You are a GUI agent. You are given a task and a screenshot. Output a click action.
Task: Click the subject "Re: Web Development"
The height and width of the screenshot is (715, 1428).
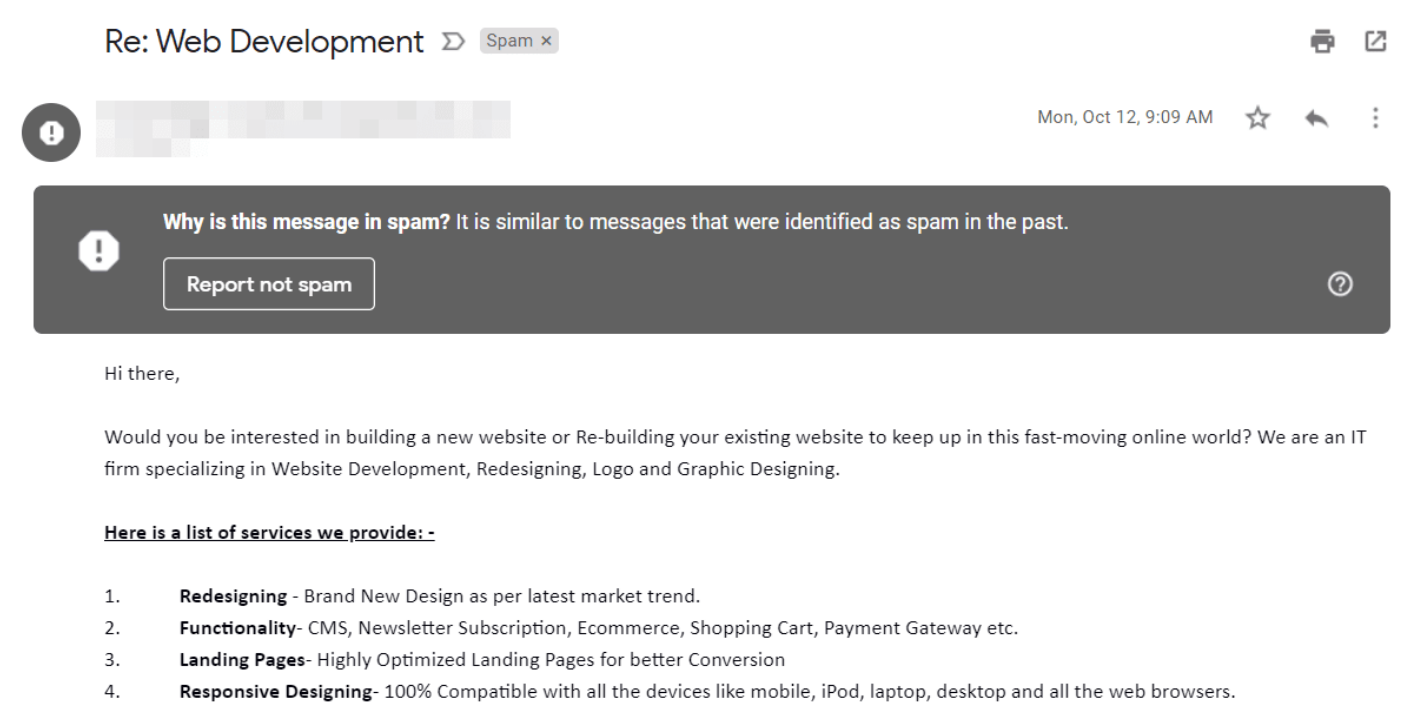click(x=264, y=42)
